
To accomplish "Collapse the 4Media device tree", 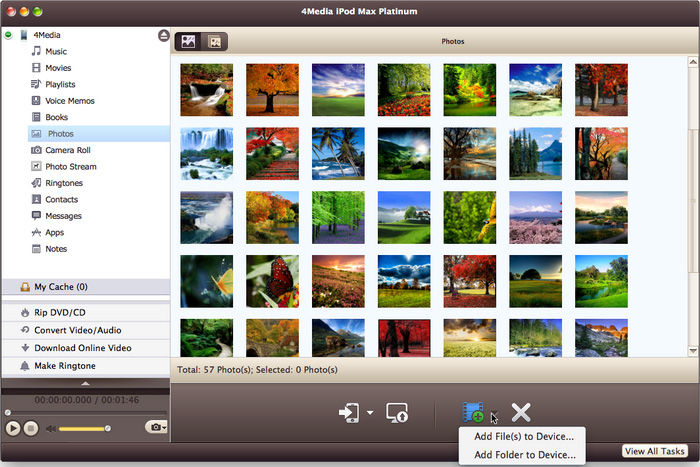I will click(9, 35).
